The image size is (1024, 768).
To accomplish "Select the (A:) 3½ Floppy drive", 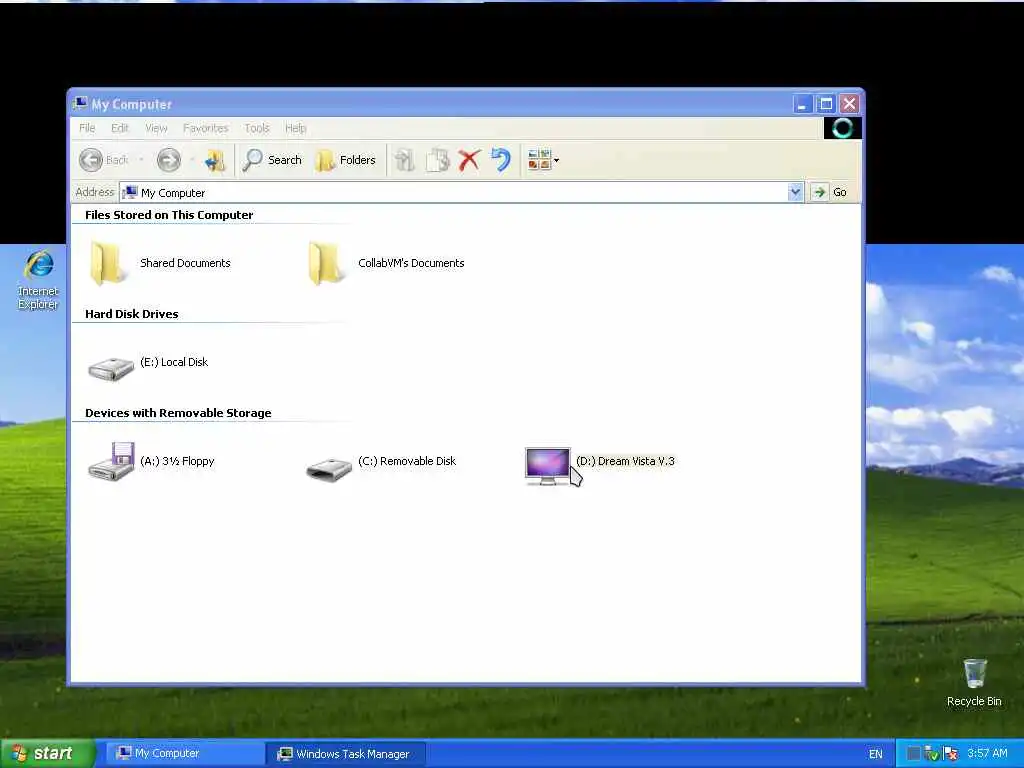I will 152,462.
